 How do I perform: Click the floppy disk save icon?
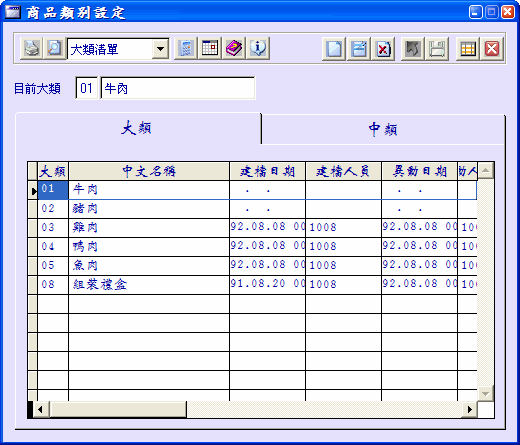(437, 49)
